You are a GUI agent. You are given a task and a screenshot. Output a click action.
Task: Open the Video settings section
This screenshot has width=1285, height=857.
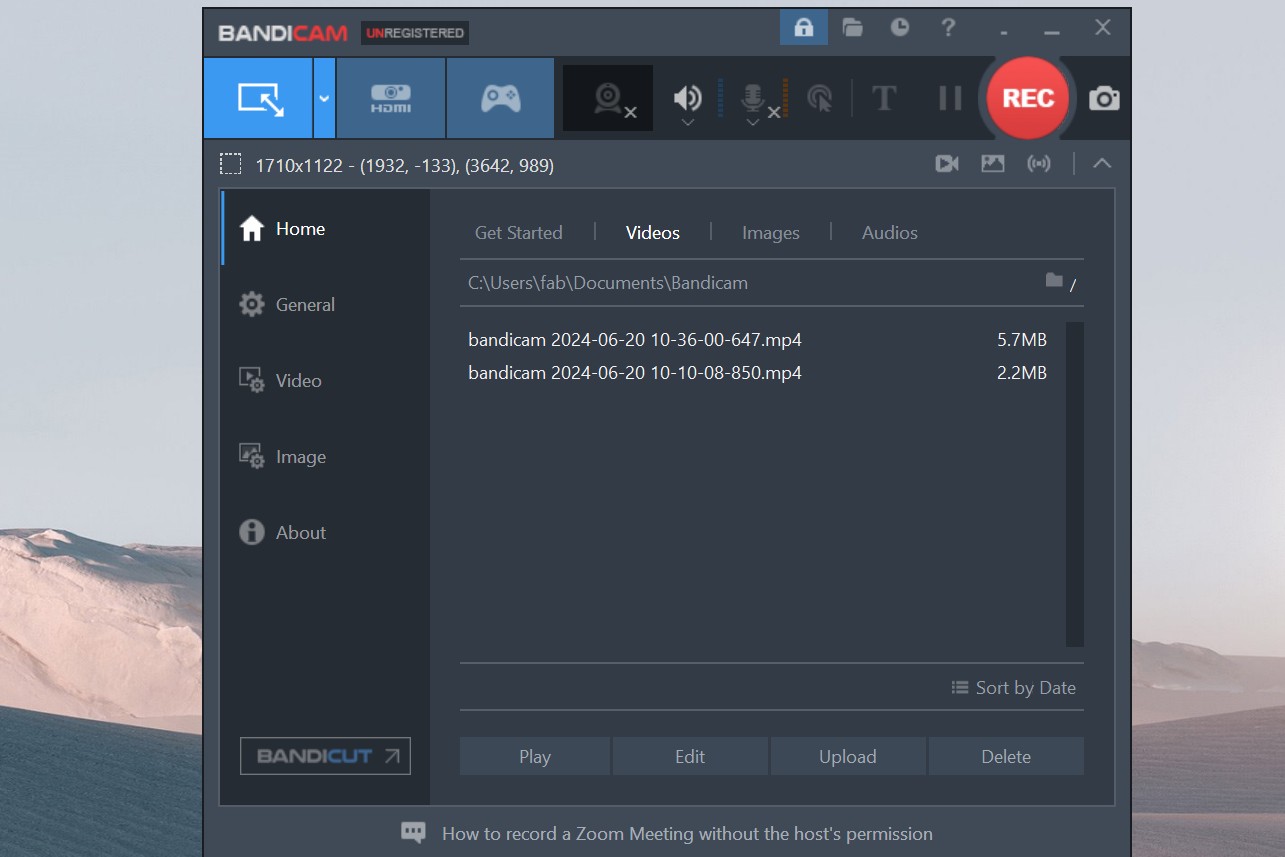click(x=326, y=380)
